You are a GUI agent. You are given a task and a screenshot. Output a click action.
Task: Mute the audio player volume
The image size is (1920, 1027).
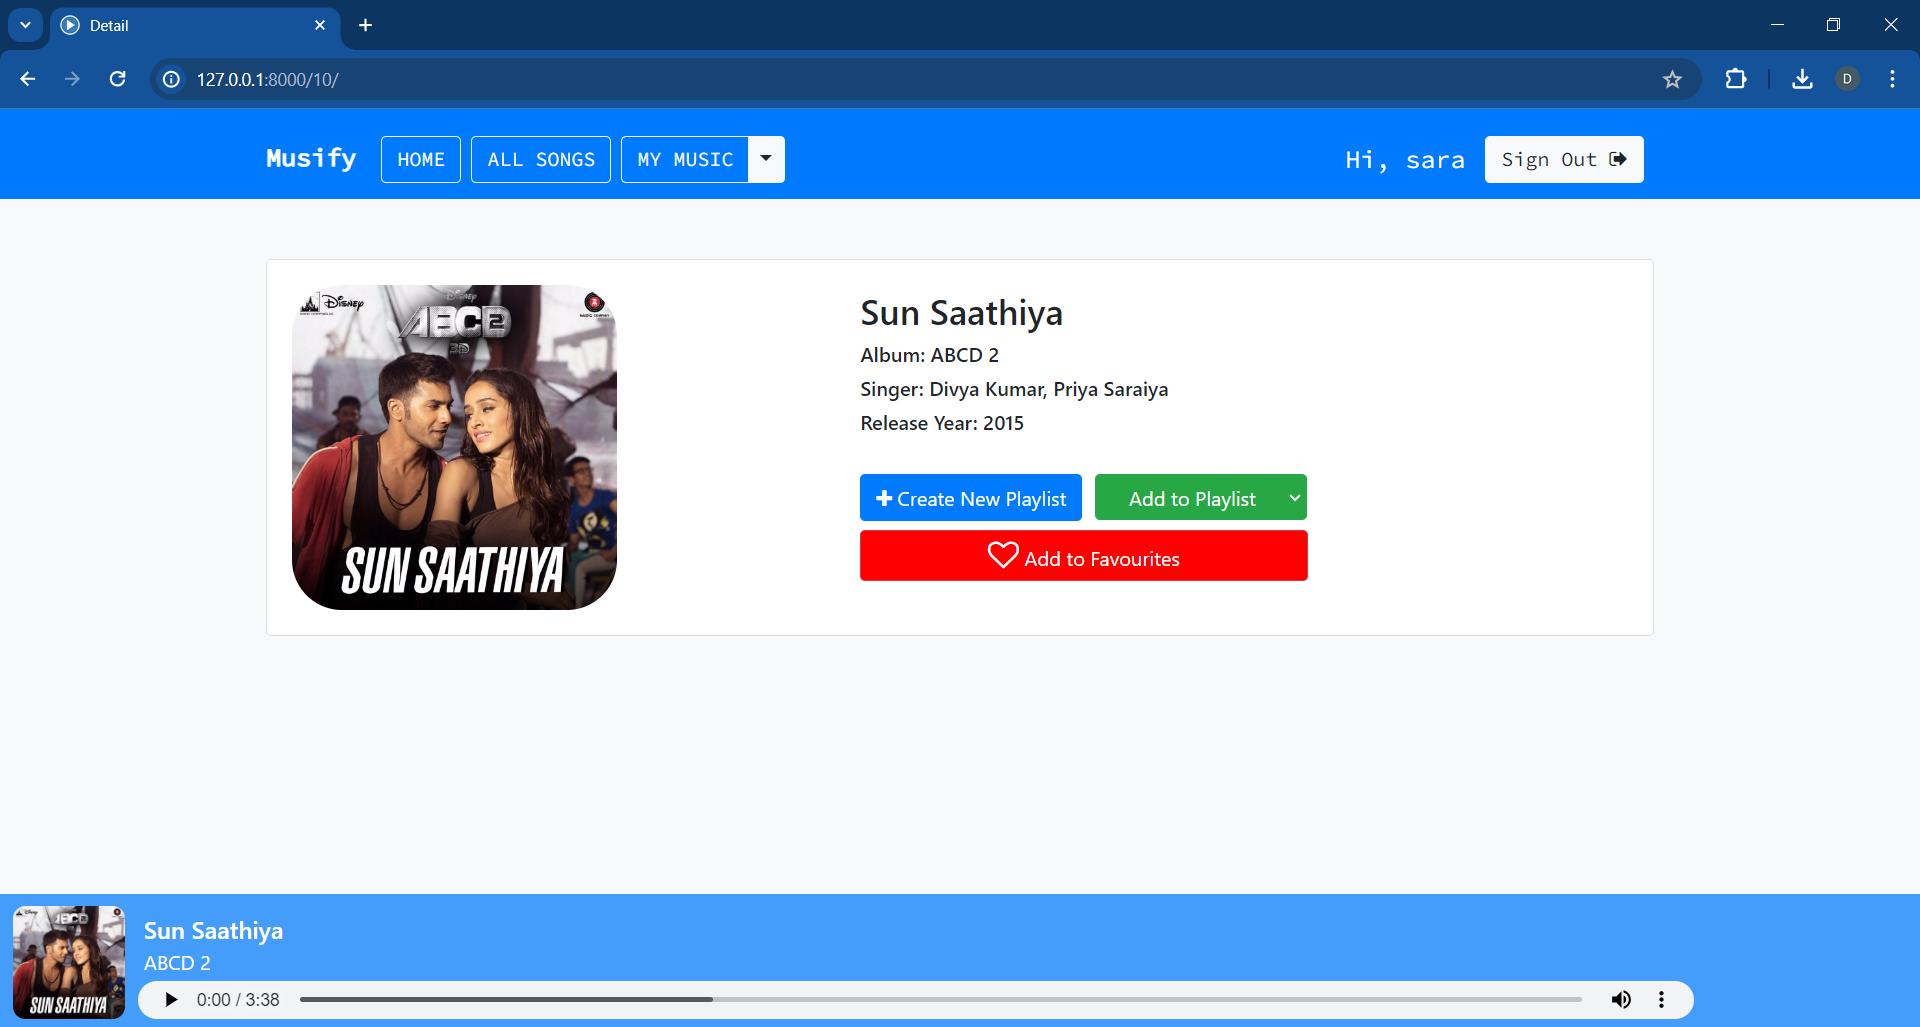[x=1621, y=1000]
